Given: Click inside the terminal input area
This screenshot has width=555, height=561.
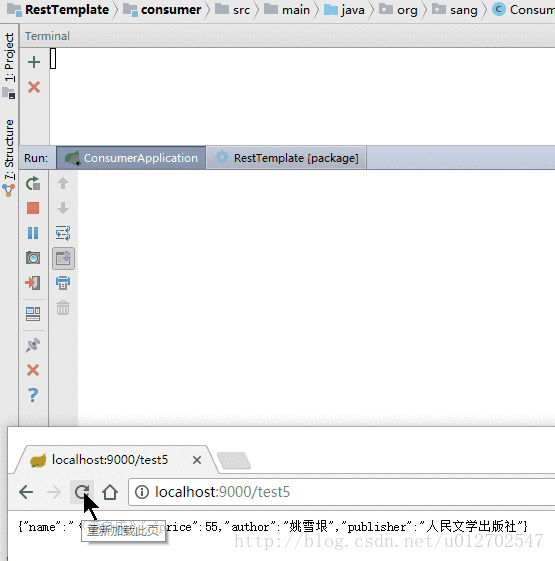Looking at the screenshot, I should (x=302, y=96).
